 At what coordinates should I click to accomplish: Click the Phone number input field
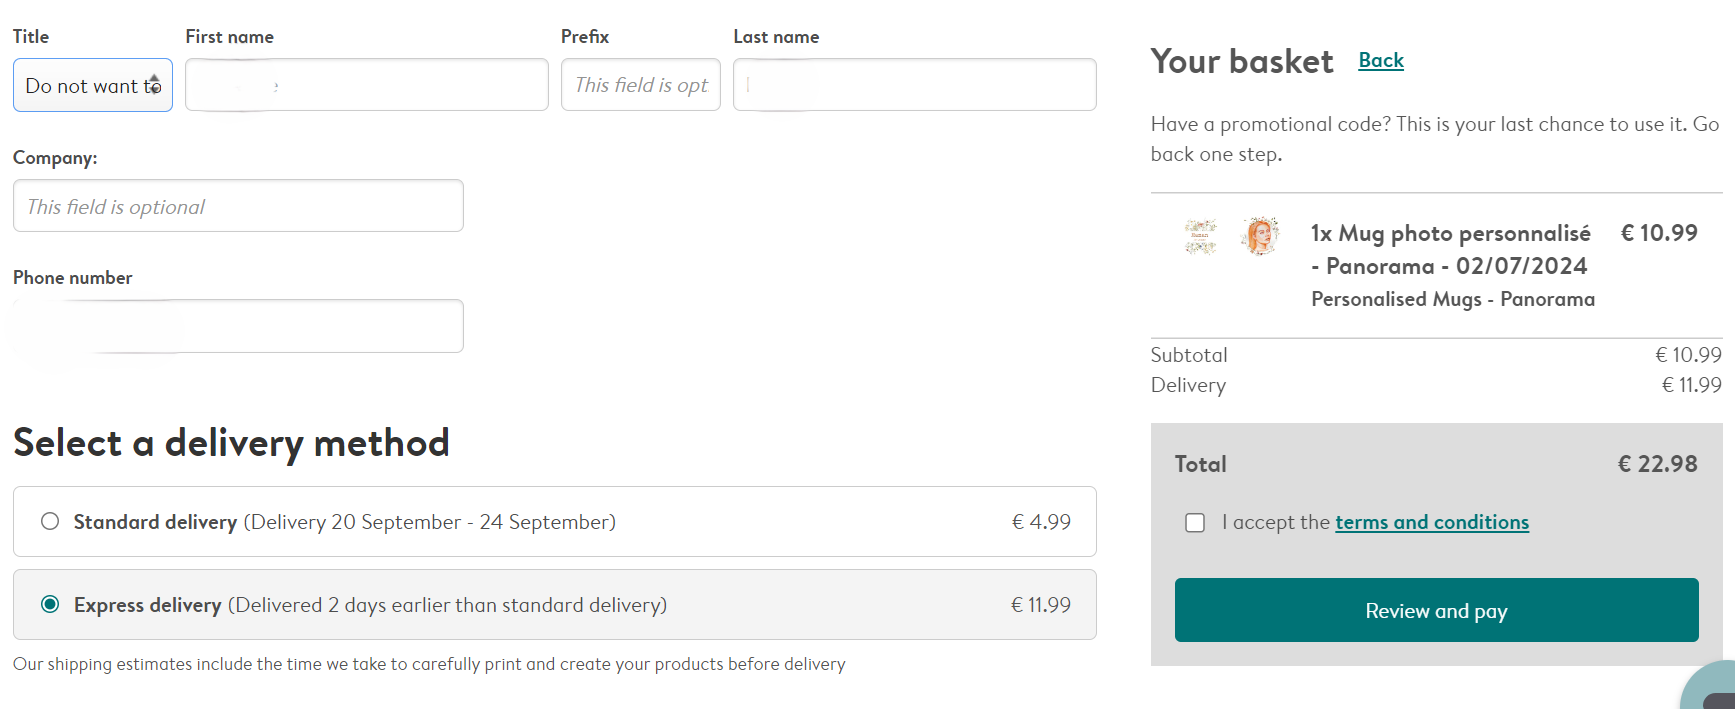[238, 327]
